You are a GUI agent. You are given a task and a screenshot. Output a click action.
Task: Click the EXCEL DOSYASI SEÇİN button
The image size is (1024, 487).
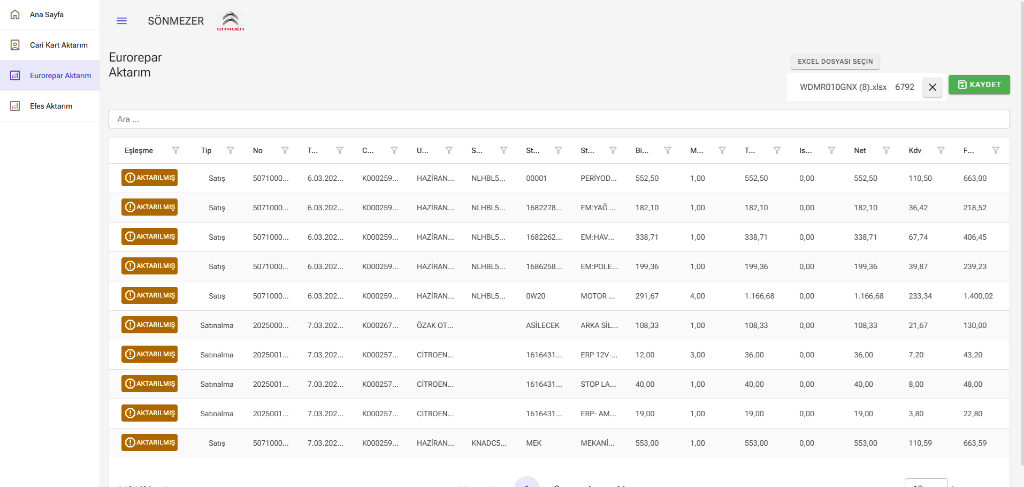tap(835, 62)
